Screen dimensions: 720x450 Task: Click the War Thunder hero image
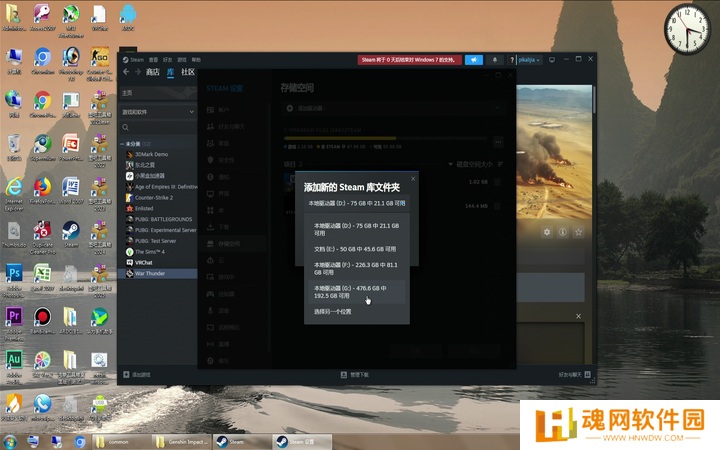554,152
